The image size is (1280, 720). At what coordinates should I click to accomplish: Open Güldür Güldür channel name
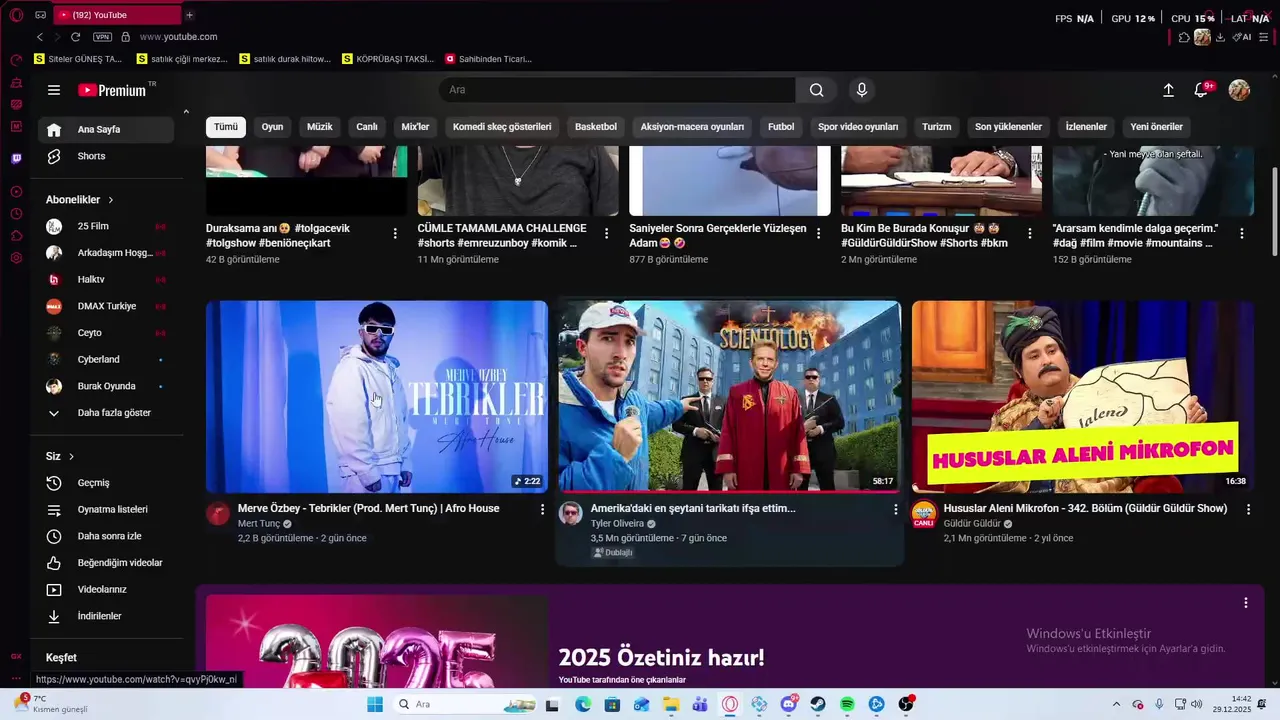[x=972, y=524]
